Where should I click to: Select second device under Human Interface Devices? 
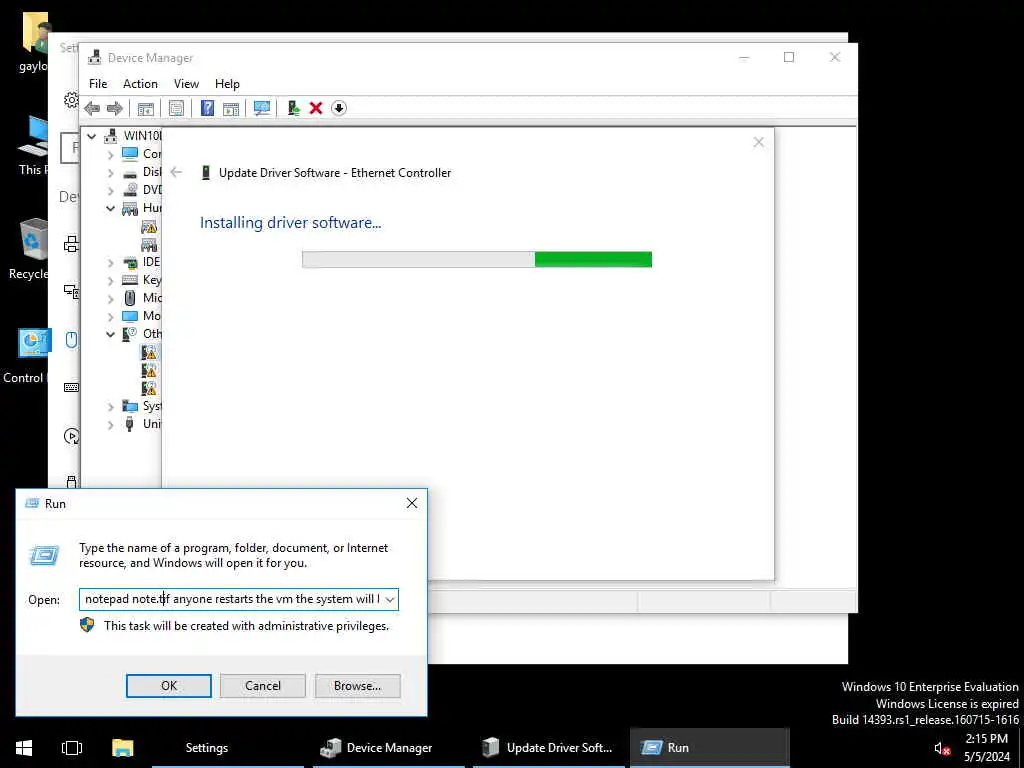(x=149, y=245)
